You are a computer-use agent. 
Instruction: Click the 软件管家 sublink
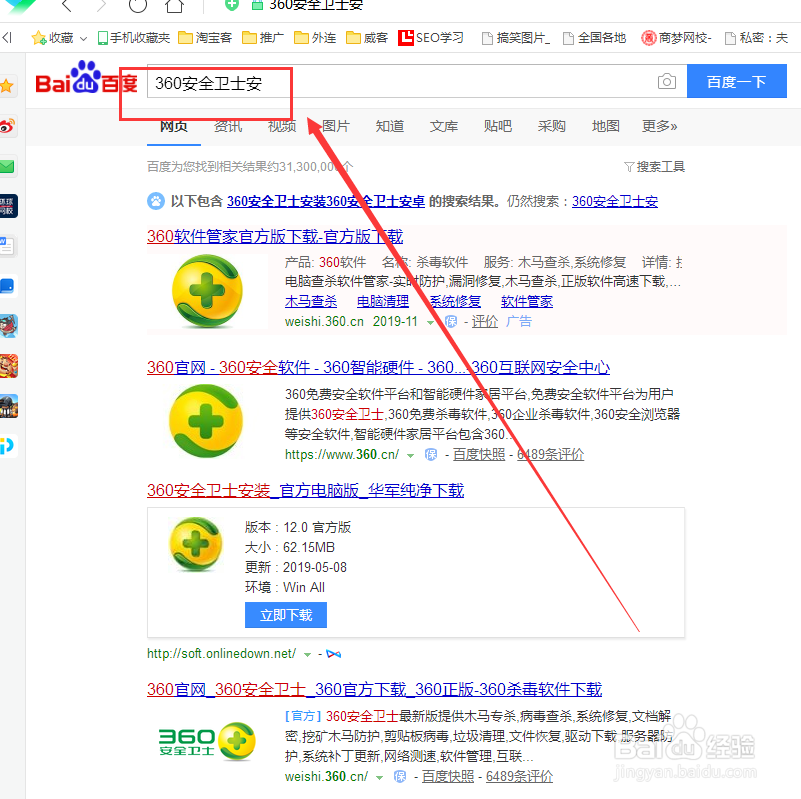(527, 301)
